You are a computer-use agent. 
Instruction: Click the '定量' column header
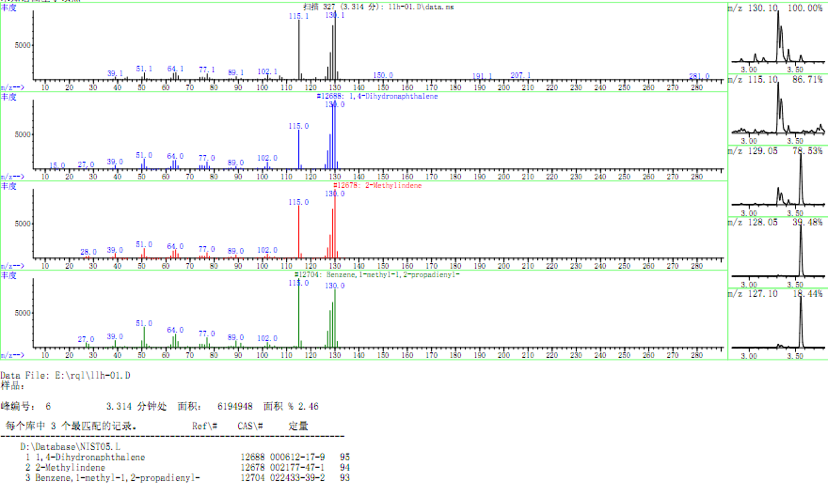(x=298, y=426)
